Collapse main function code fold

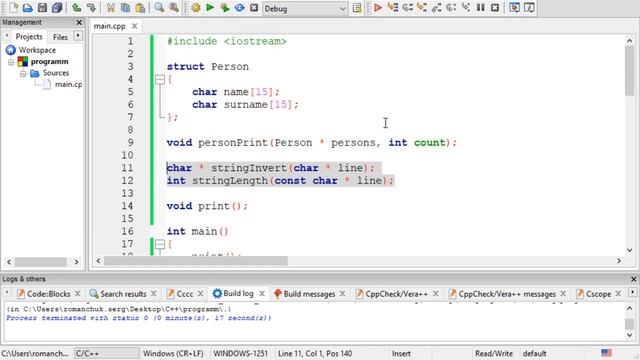point(160,244)
